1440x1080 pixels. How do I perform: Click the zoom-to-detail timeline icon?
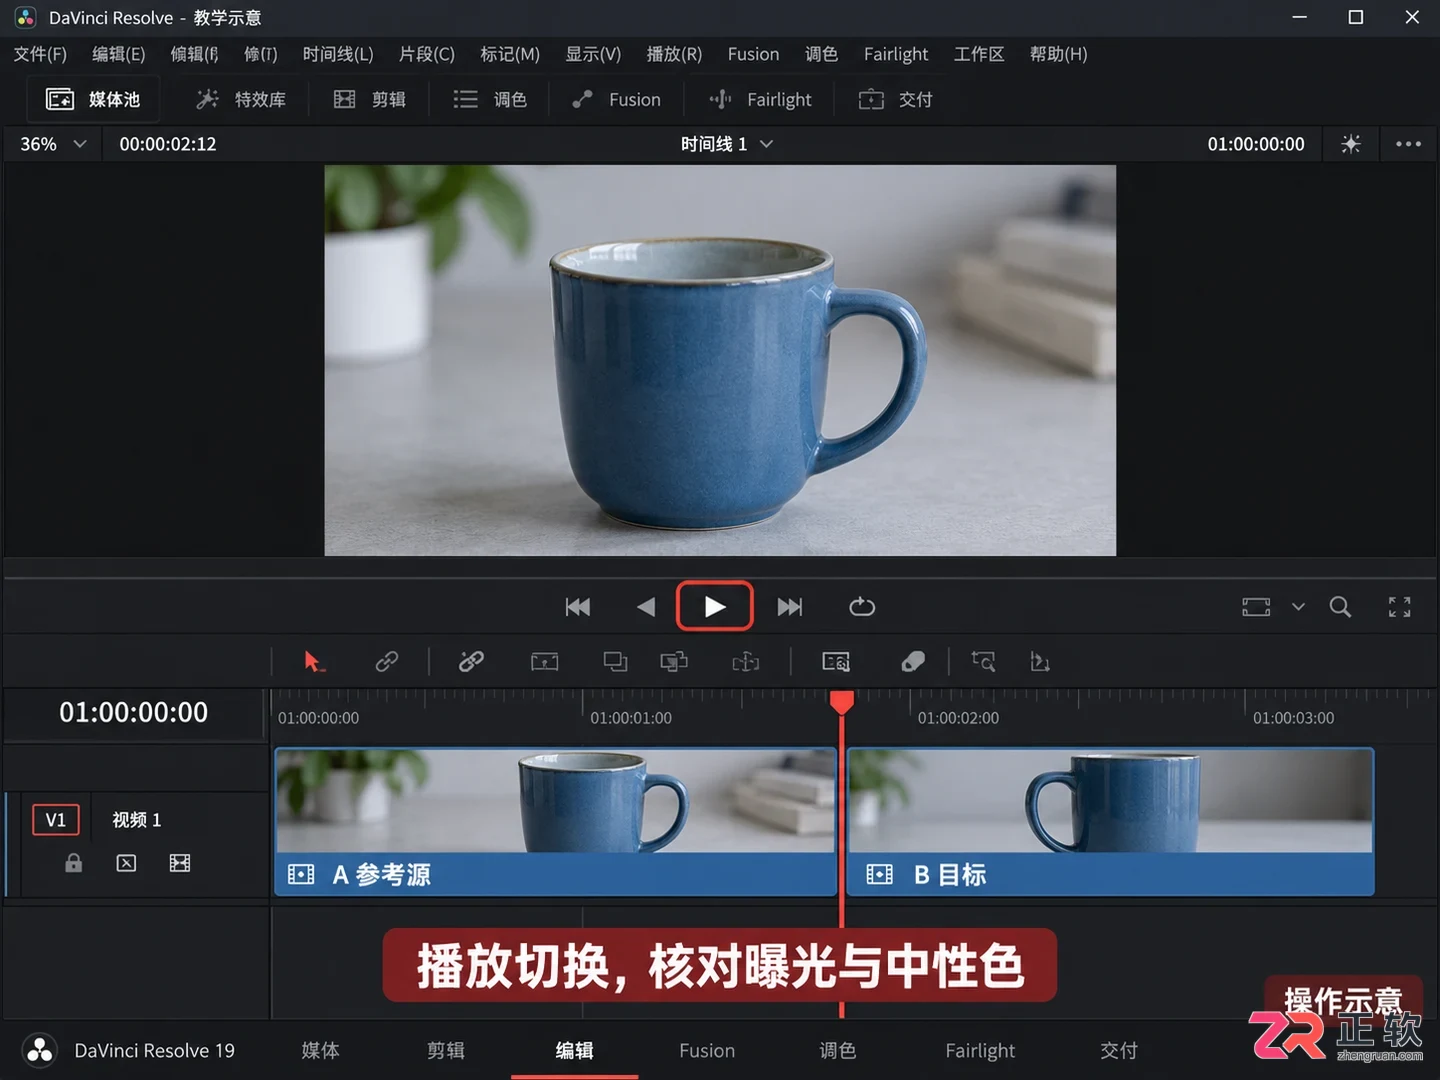click(x=983, y=661)
